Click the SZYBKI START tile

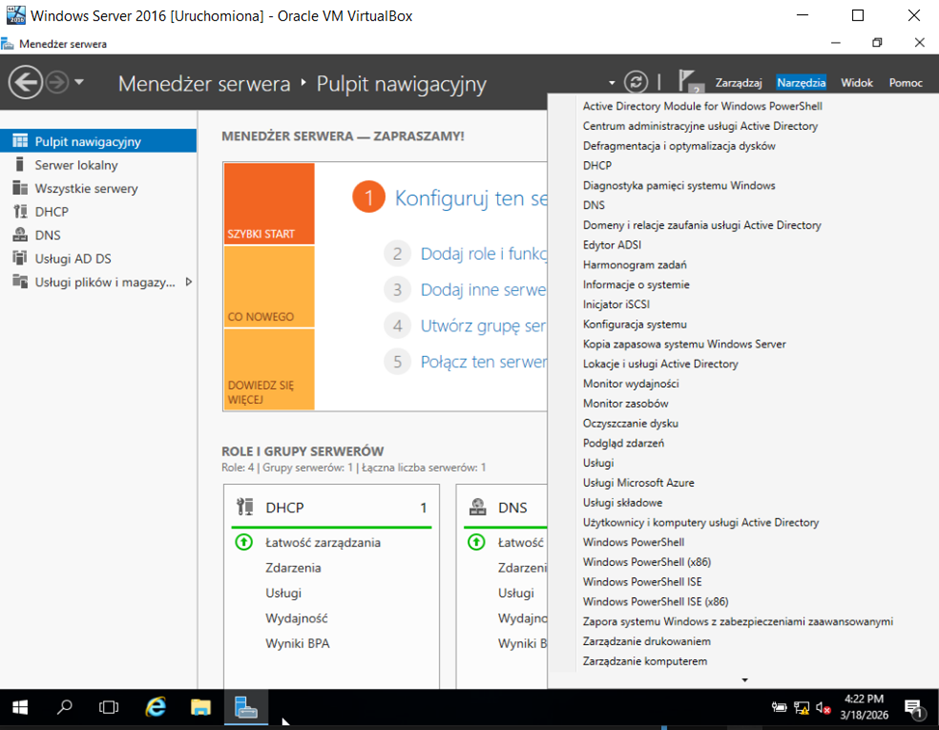pos(269,204)
